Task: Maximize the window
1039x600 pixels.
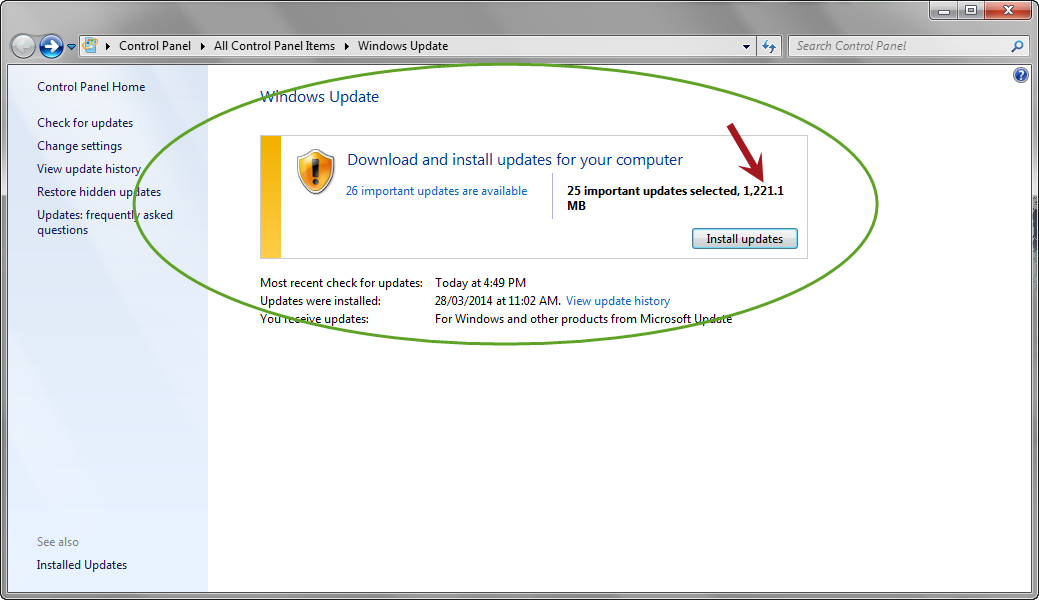Action: [971, 11]
